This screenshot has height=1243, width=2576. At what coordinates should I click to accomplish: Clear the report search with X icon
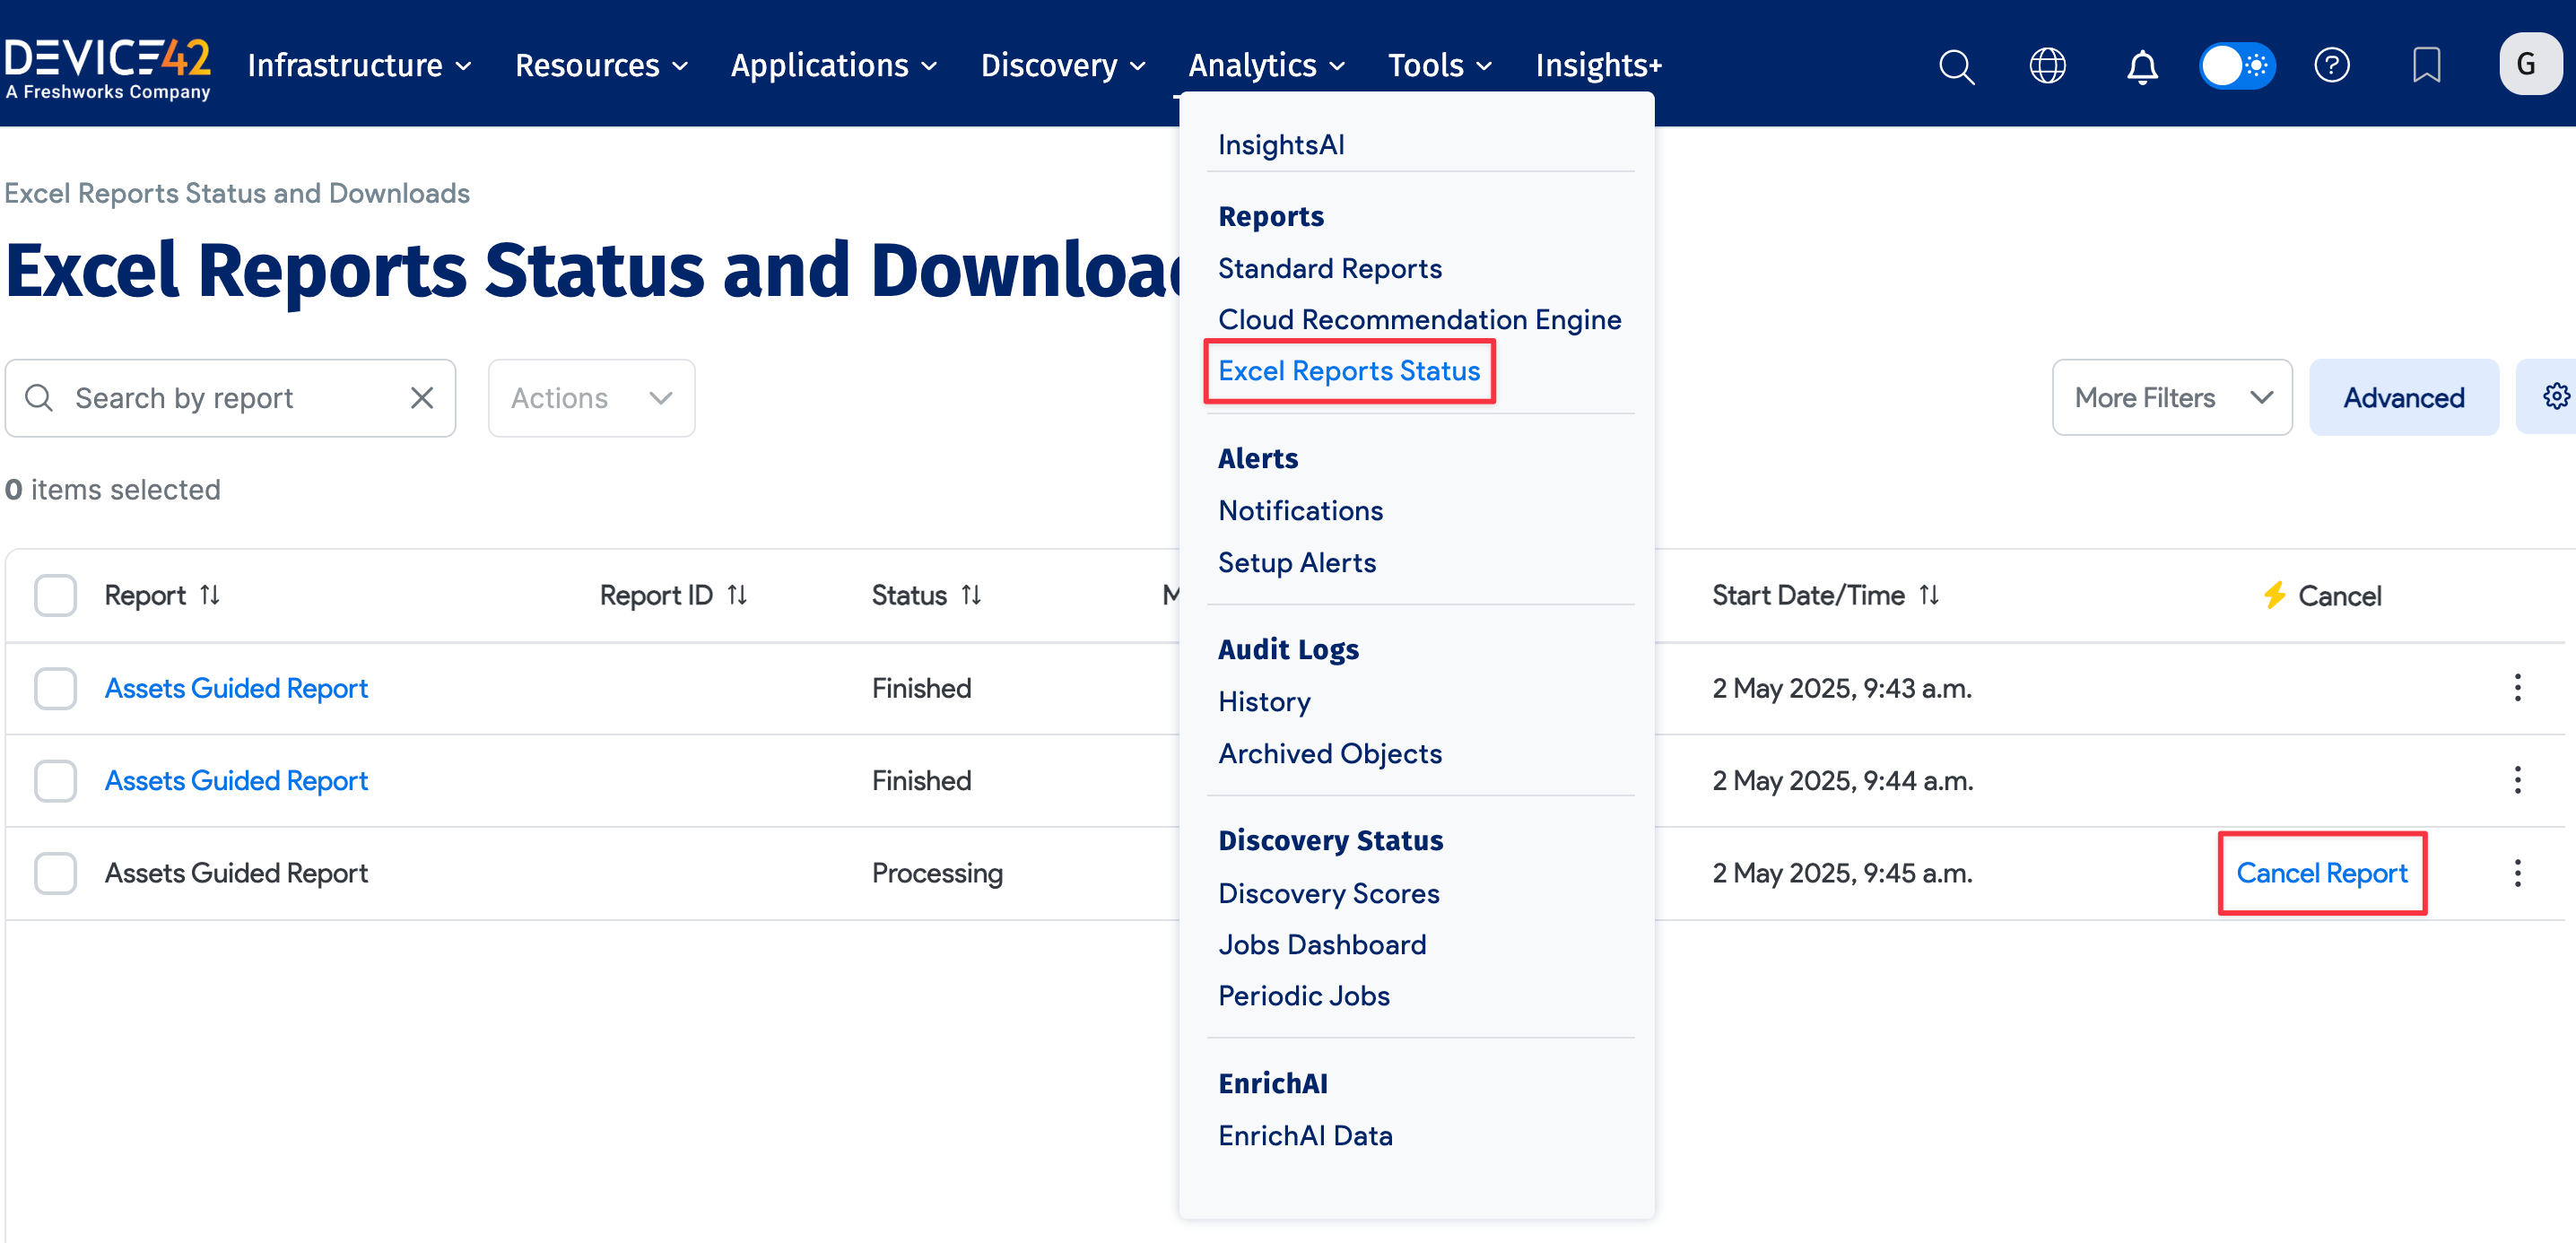point(421,398)
